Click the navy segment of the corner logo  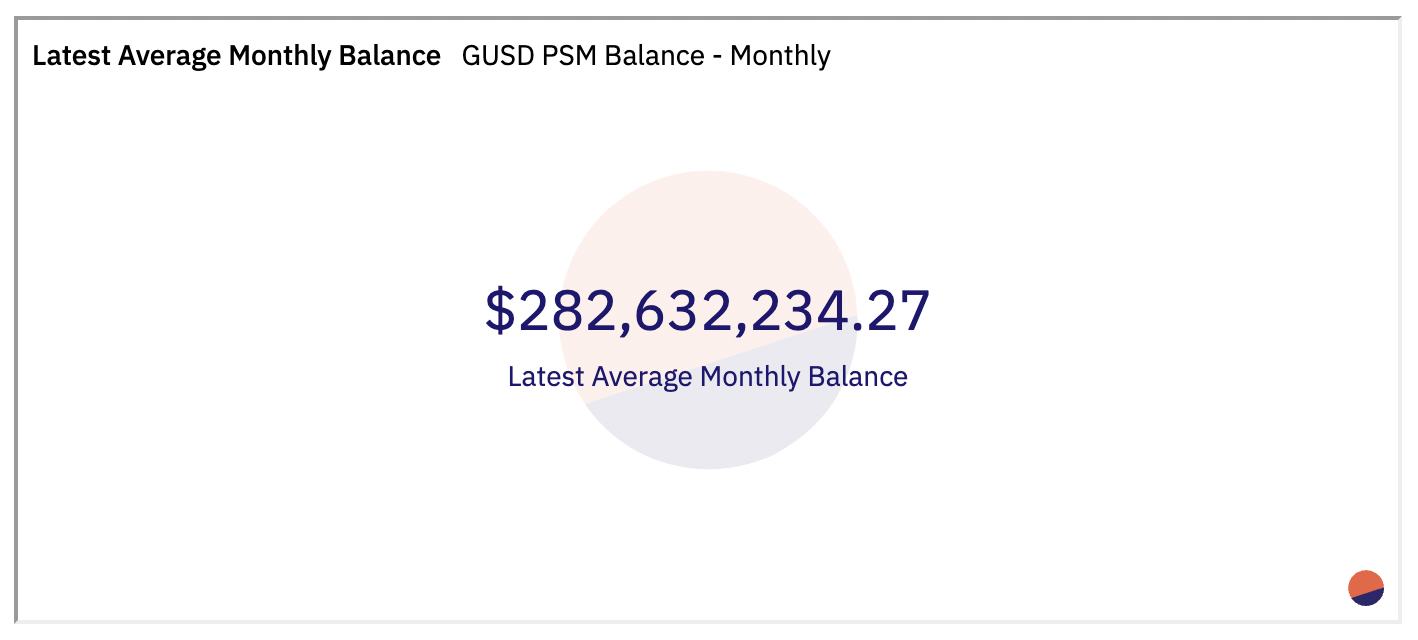1371,598
